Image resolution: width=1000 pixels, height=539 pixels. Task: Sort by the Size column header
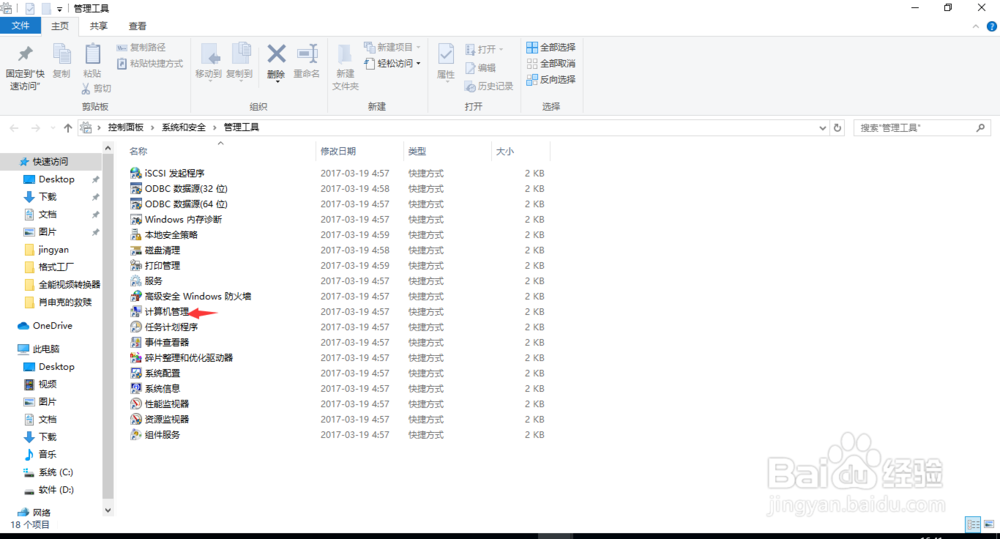click(504, 151)
